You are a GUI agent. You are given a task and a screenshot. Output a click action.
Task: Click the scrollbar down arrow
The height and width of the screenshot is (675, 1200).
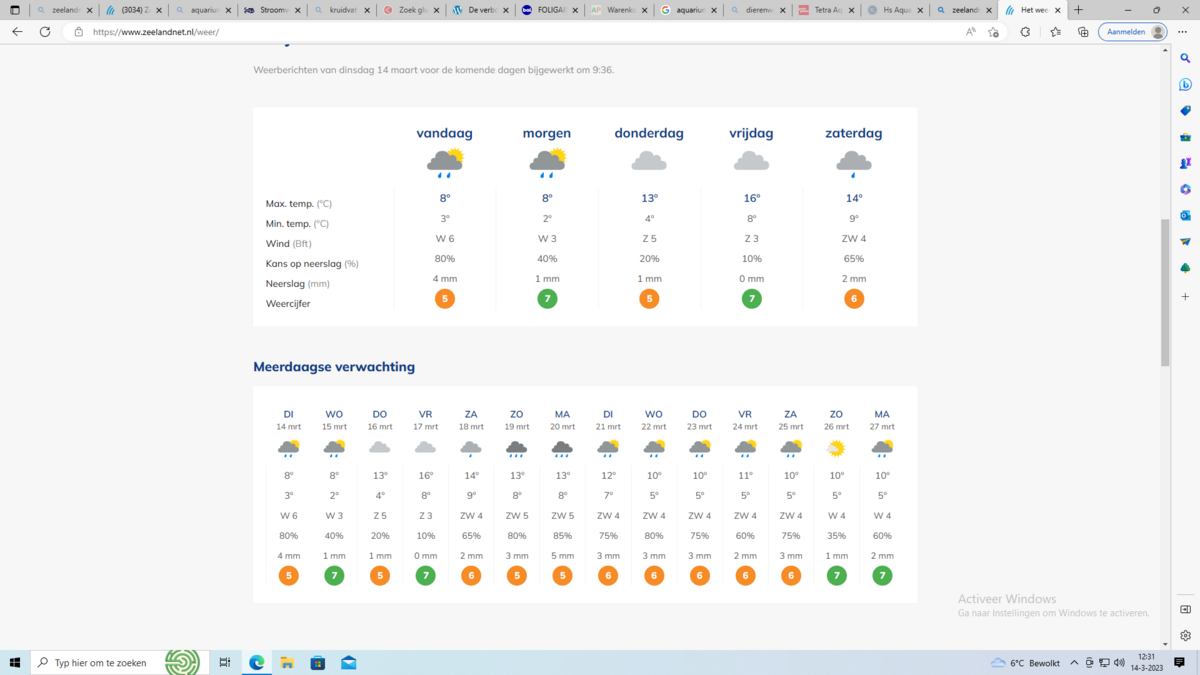point(1165,645)
